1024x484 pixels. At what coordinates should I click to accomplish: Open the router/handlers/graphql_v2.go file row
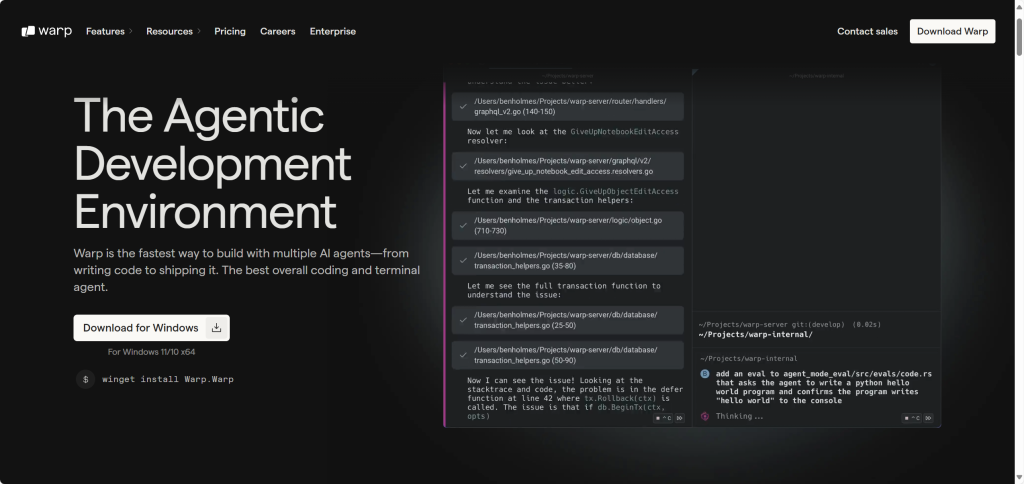[x=568, y=106]
